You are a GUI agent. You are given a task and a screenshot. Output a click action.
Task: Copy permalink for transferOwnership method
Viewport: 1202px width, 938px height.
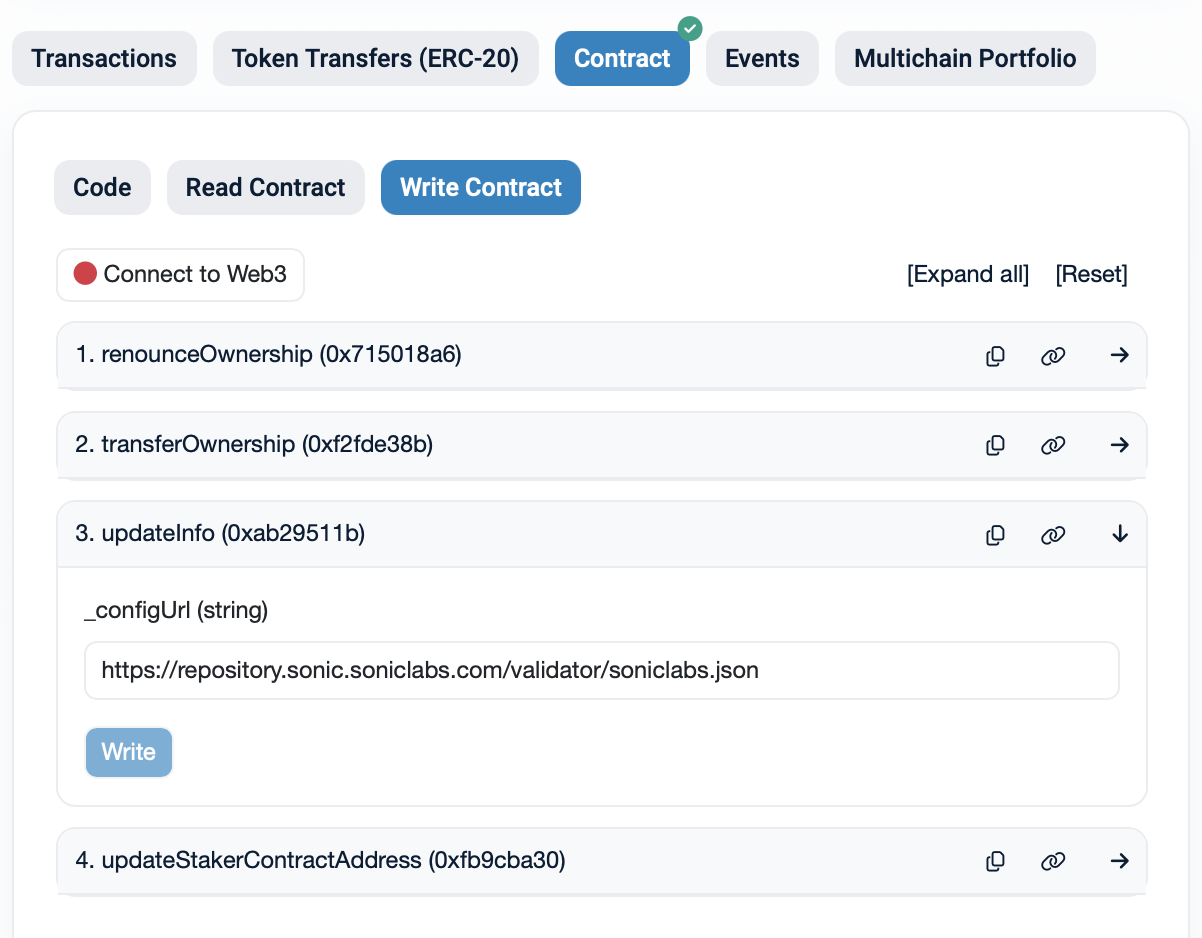[1053, 445]
